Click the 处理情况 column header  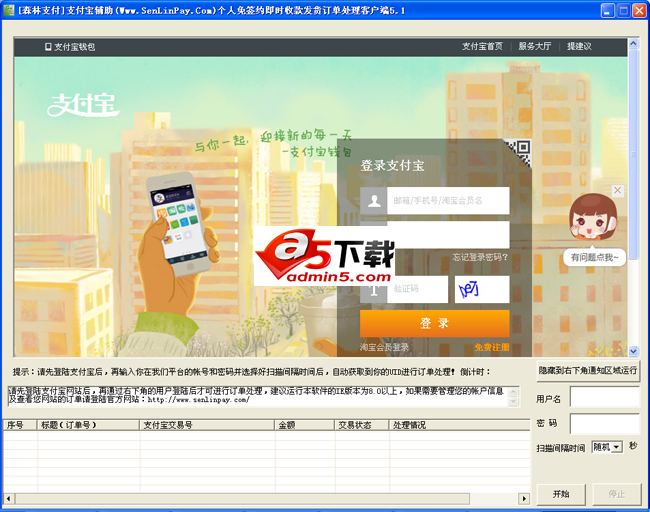(x=459, y=425)
